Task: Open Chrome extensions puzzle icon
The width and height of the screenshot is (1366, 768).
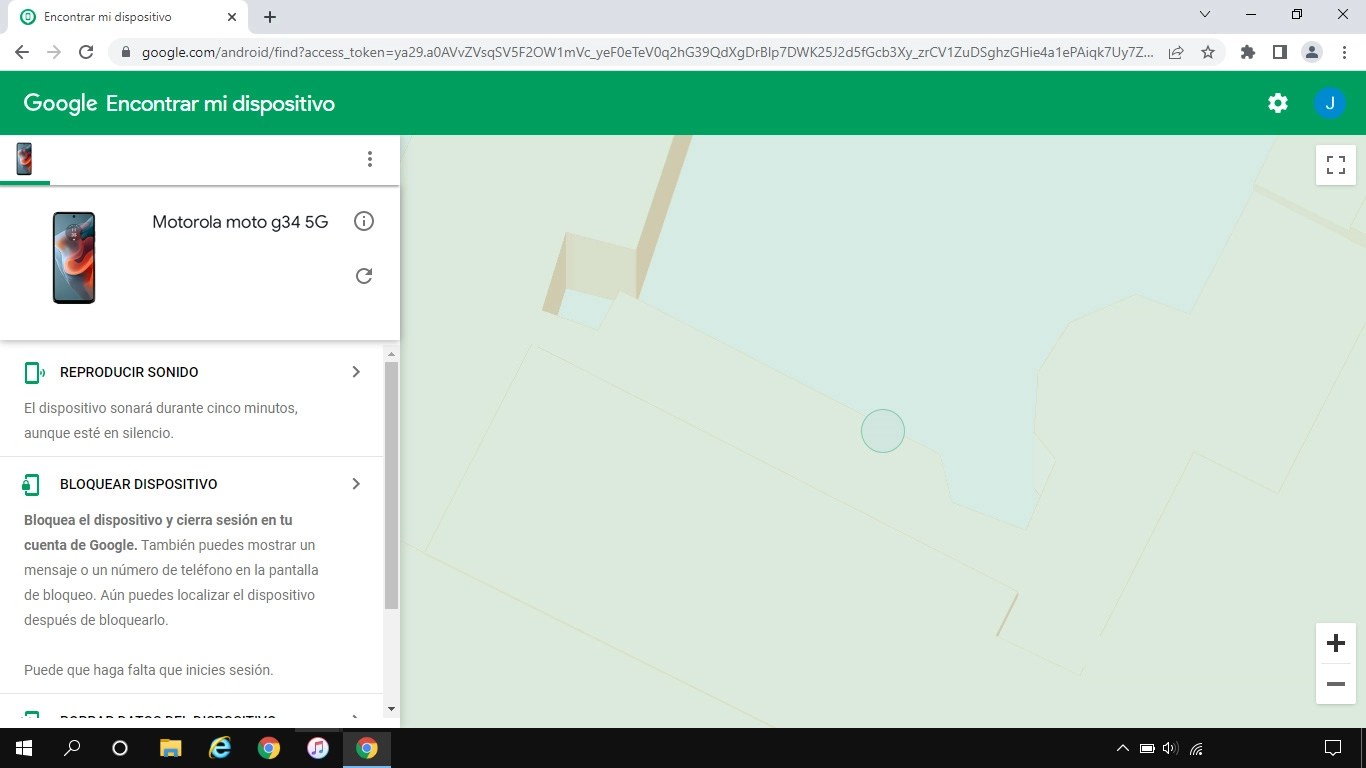Action: coord(1248,52)
